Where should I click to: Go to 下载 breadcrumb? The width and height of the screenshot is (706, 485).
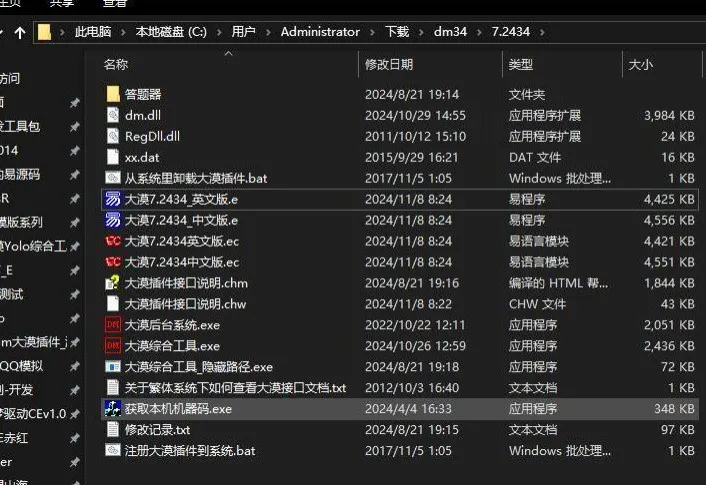click(x=397, y=32)
